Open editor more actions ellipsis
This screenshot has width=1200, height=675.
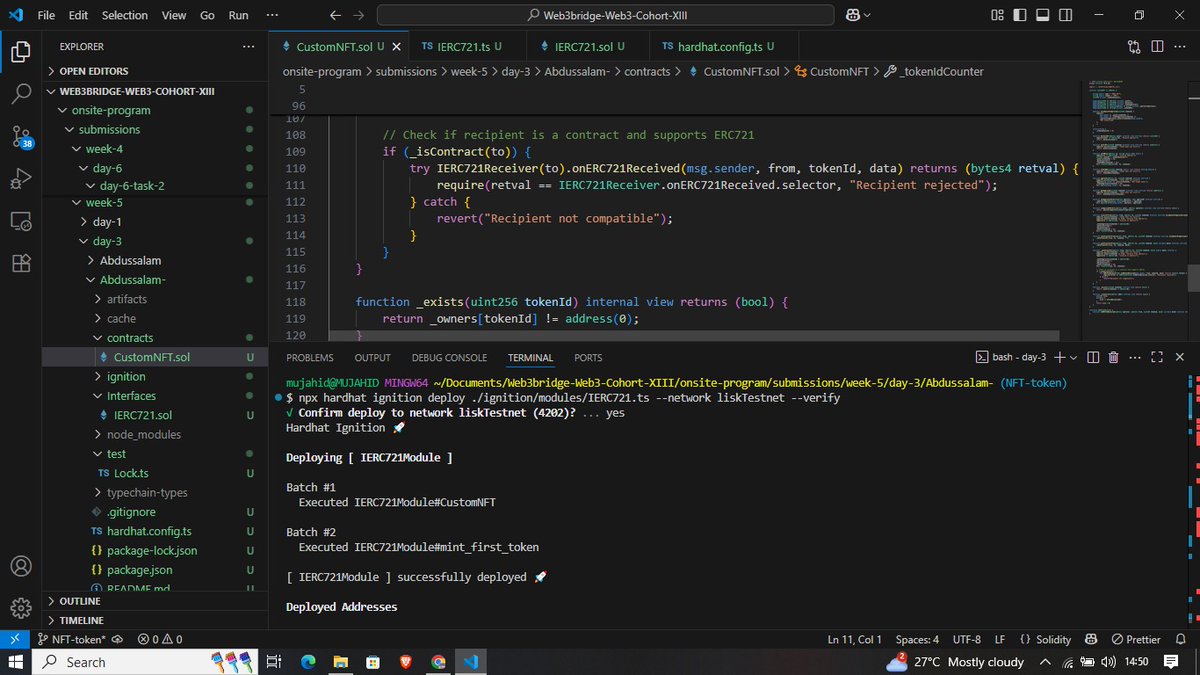pos(1181,46)
